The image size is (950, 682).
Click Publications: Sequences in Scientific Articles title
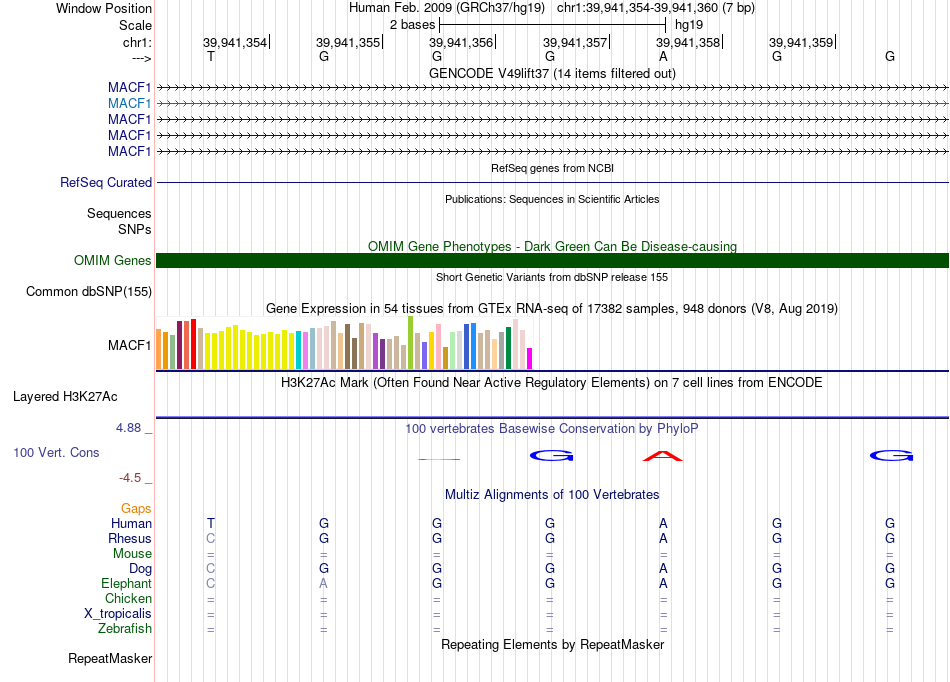[x=552, y=199]
